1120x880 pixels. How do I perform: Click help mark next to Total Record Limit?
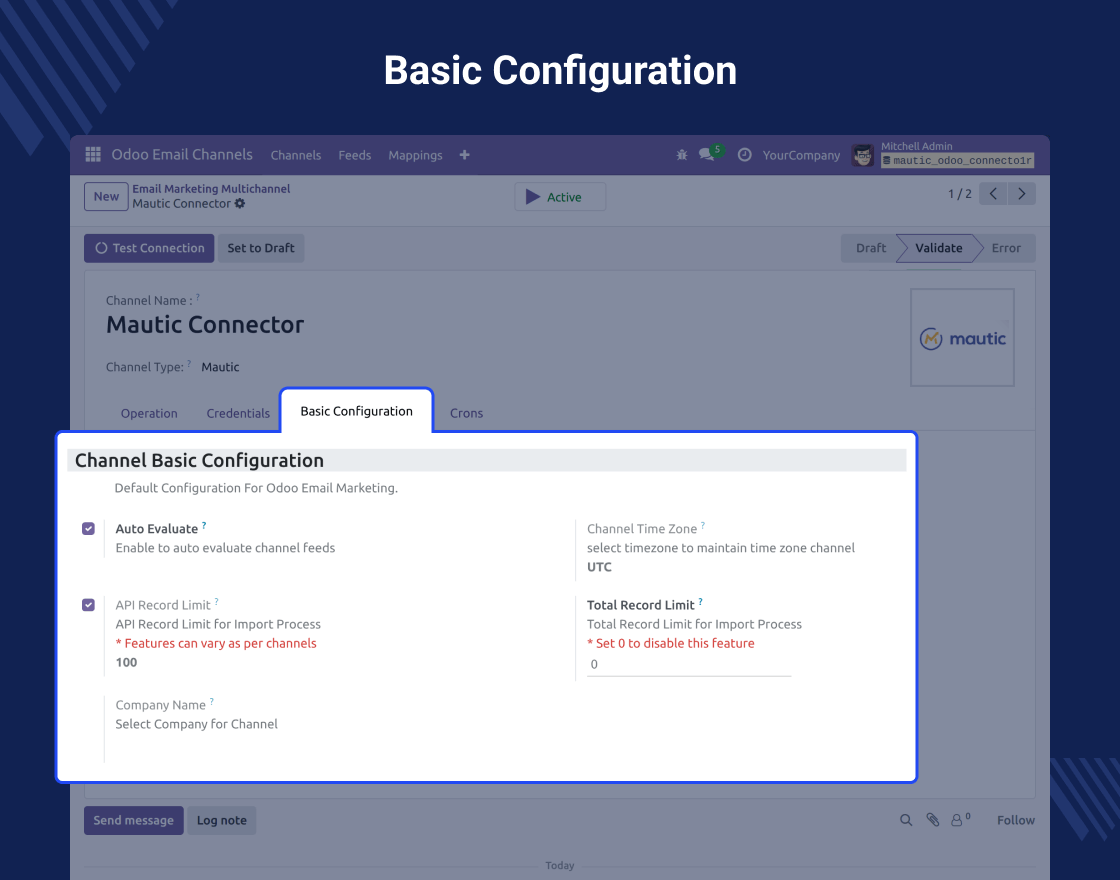(x=701, y=601)
